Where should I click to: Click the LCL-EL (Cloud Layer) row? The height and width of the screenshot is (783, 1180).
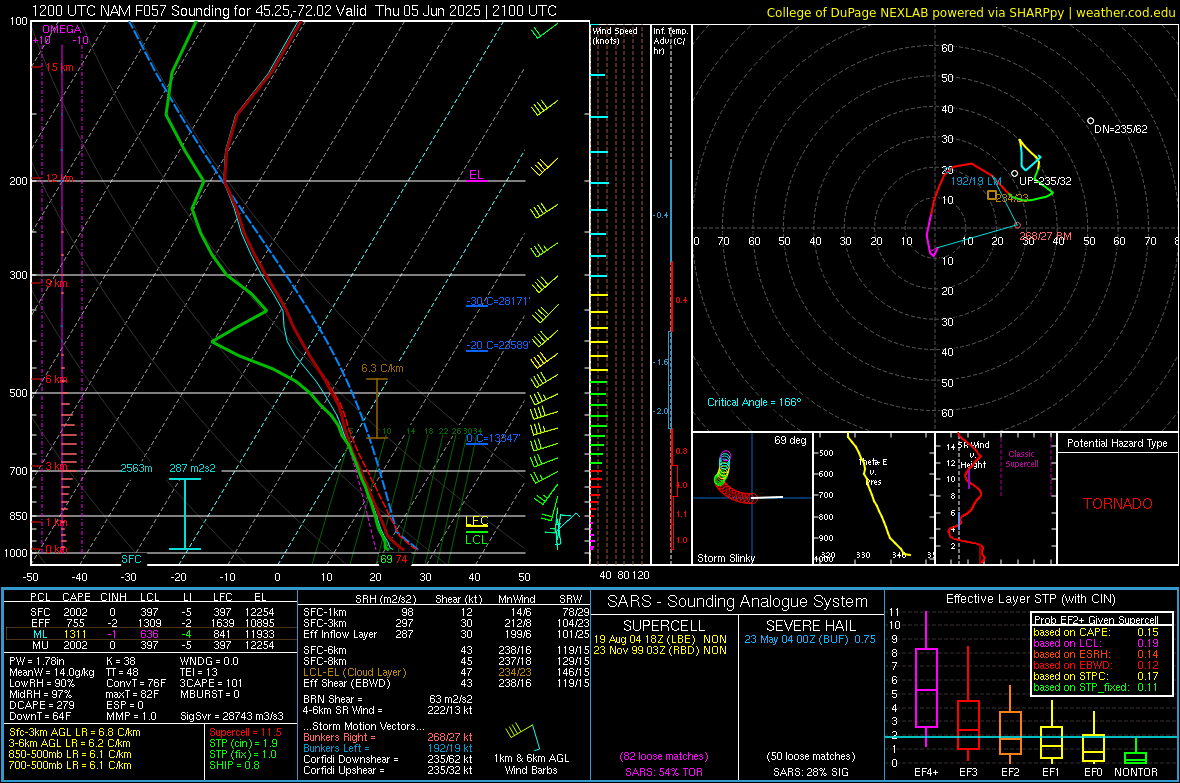click(446, 672)
